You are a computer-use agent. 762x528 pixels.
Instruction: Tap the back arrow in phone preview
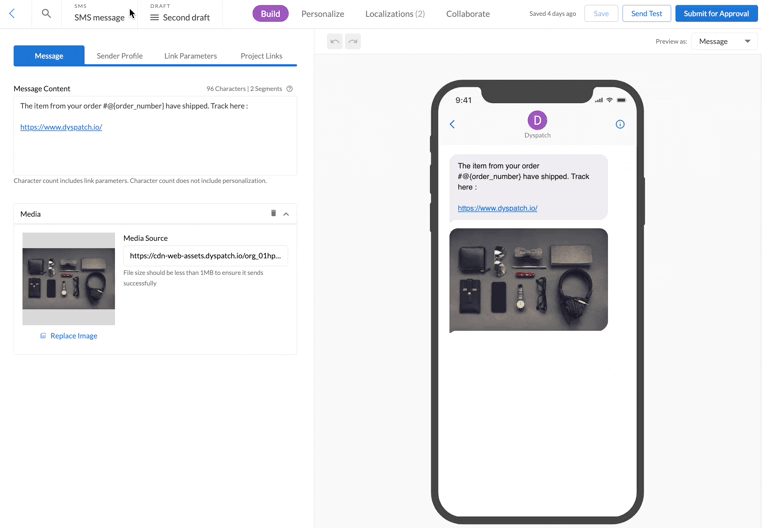(452, 124)
